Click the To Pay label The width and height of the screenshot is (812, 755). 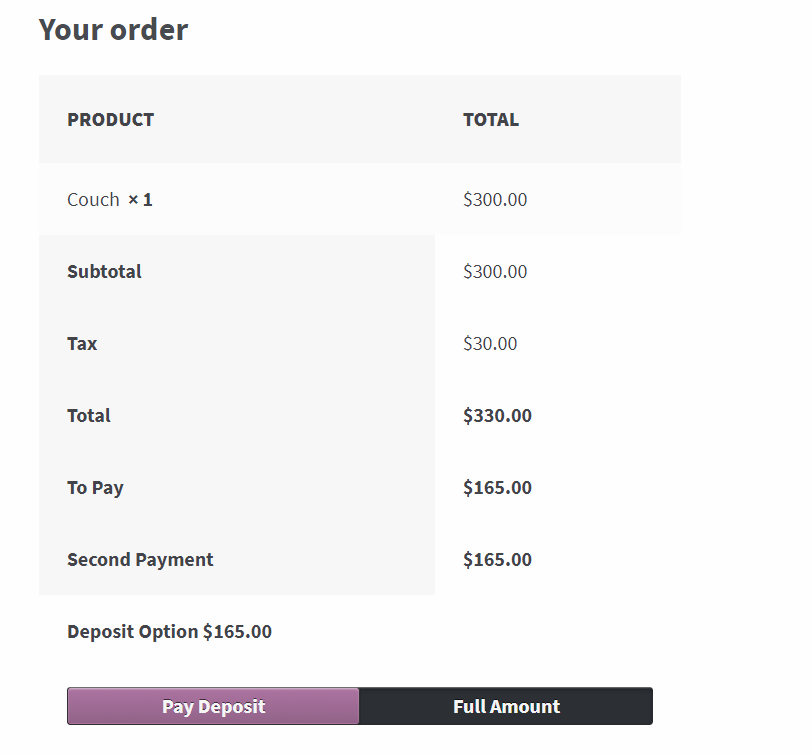[x=95, y=488]
